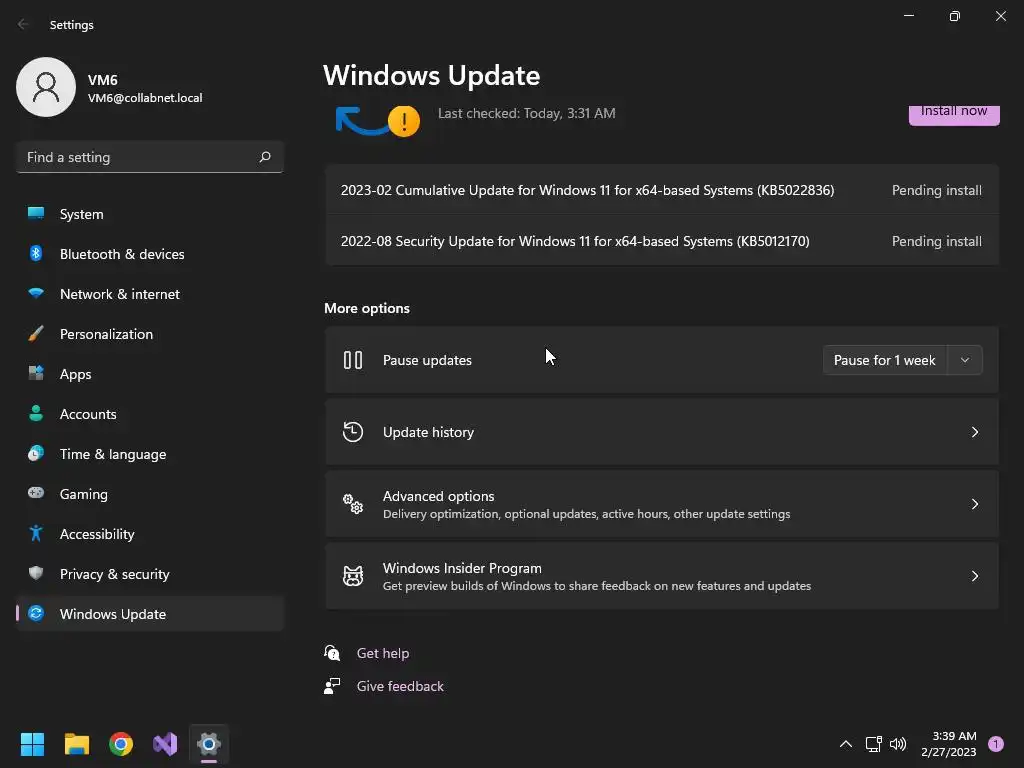Click Install now button

point(954,114)
